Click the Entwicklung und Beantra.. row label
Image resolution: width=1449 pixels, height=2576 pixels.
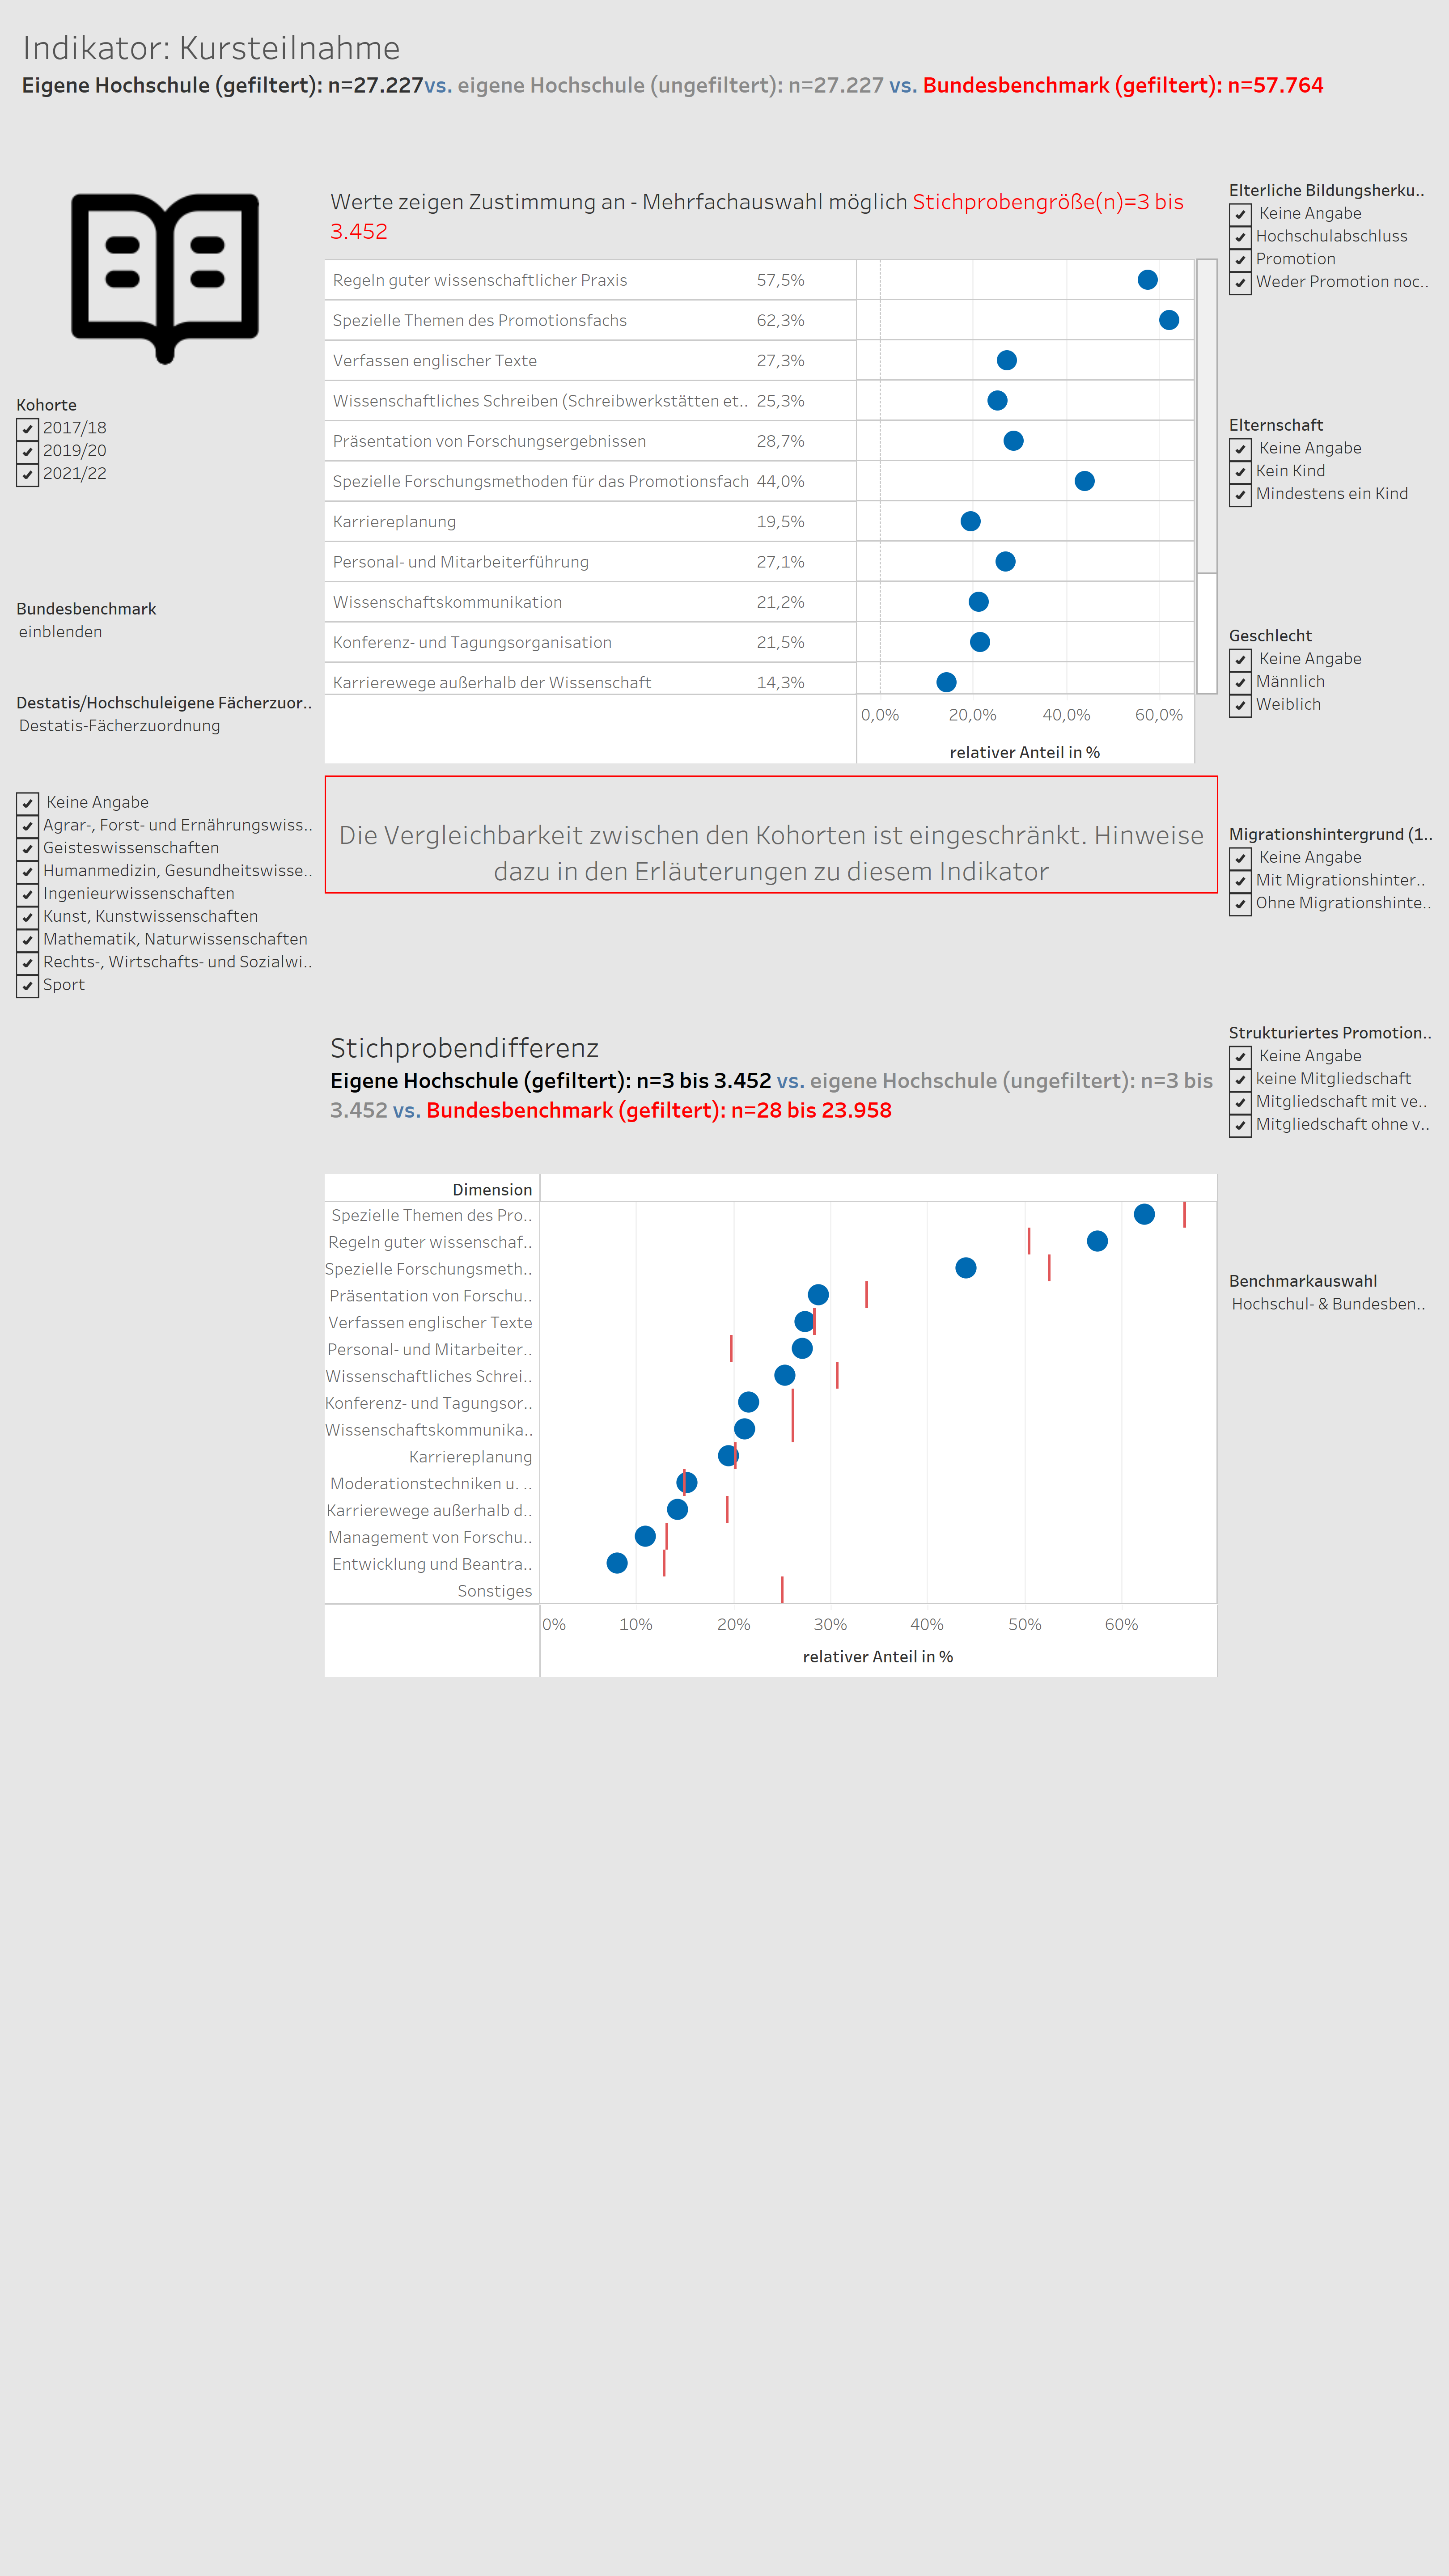(x=432, y=1565)
